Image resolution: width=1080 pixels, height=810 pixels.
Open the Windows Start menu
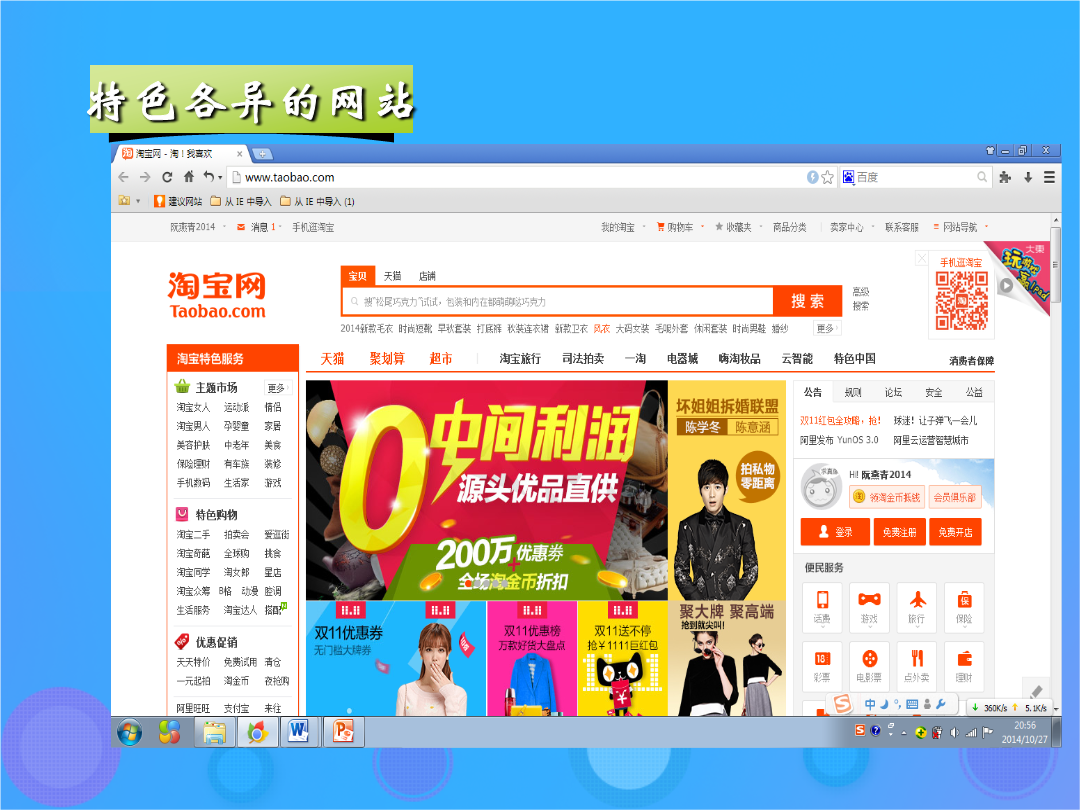129,732
